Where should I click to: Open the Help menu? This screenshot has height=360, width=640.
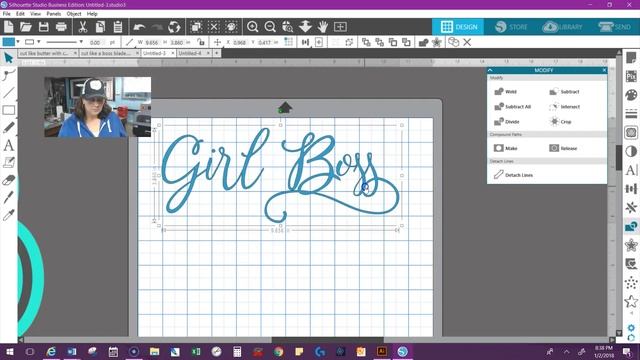[92, 14]
